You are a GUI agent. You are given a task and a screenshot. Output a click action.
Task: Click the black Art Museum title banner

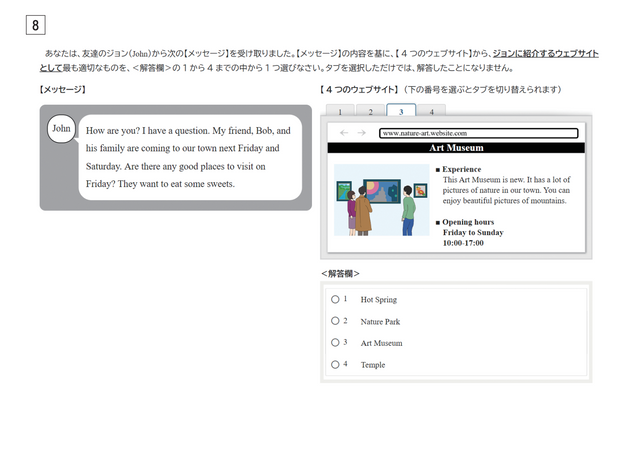pyautogui.click(x=455, y=147)
